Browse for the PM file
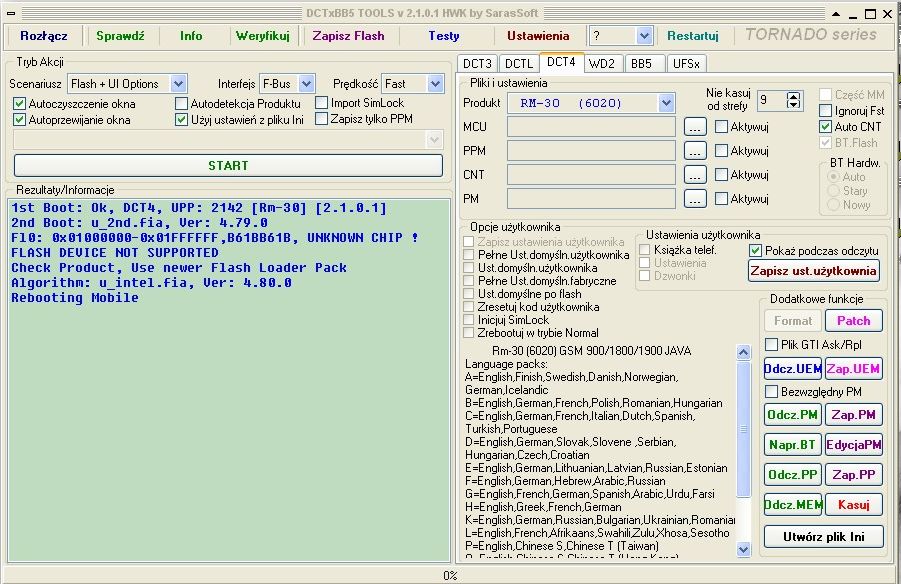This screenshot has height=584, width=901. tap(695, 199)
